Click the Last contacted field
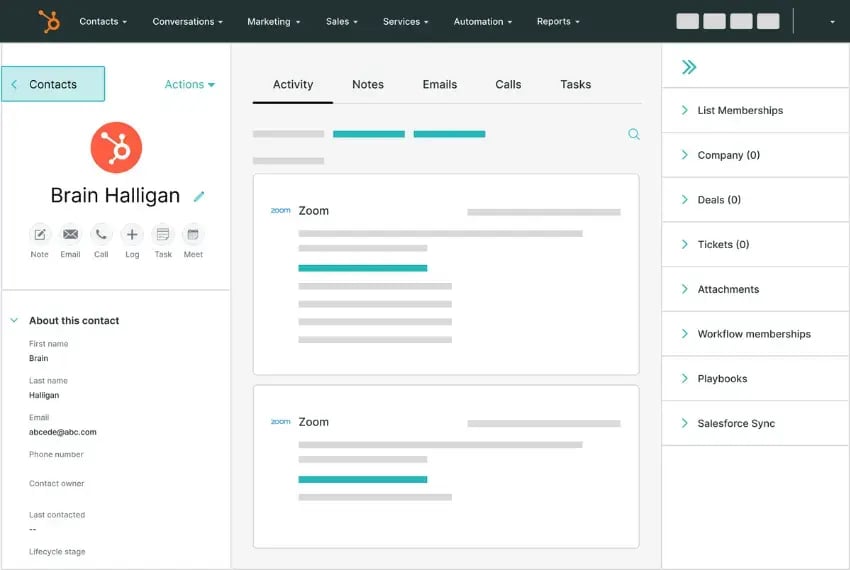The height and width of the screenshot is (570, 850). pos(57,515)
